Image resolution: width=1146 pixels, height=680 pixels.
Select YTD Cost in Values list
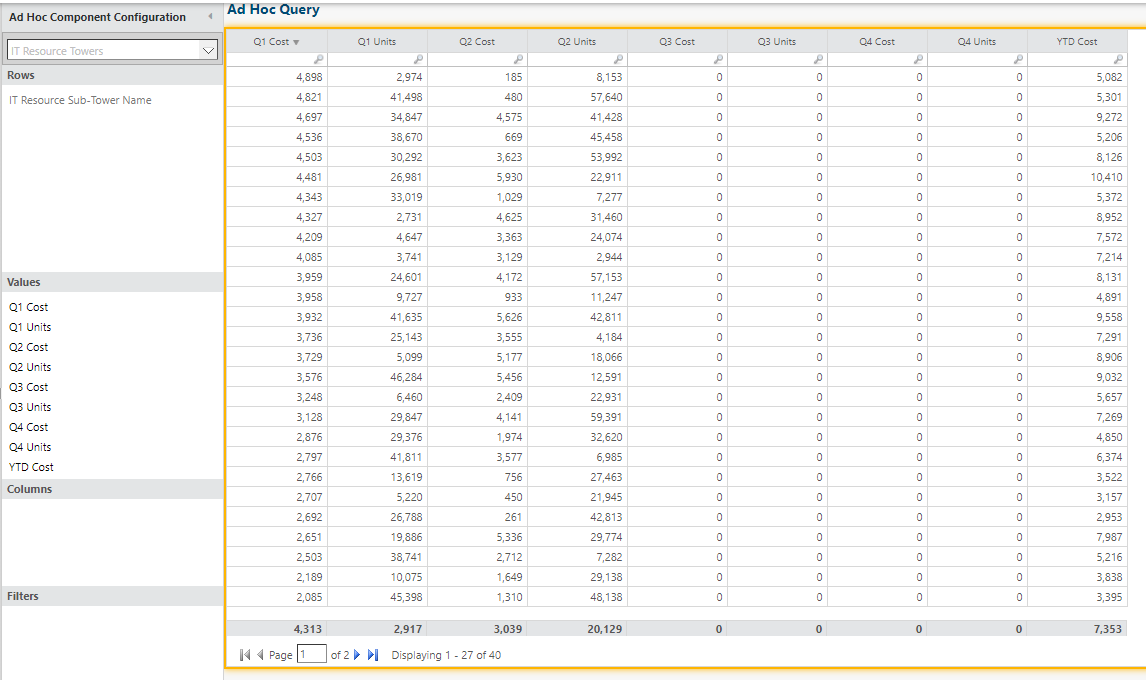click(x=31, y=467)
